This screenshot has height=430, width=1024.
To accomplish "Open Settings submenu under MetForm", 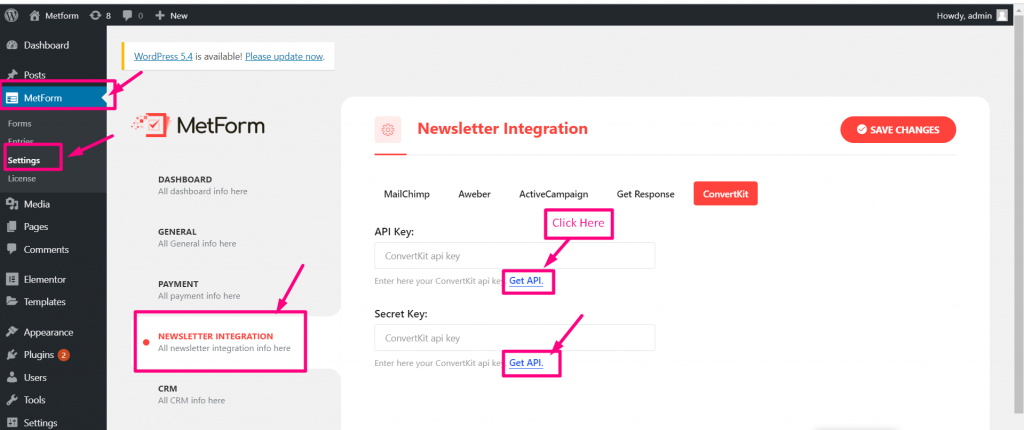I will tap(24, 160).
